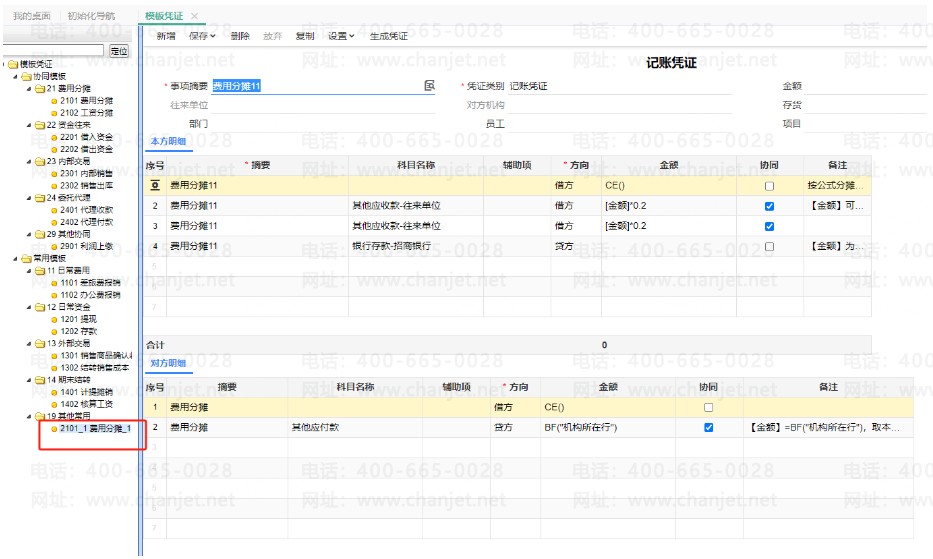Click folder icon of 13 外部交易
Image resolution: width=933 pixels, height=559 pixels.
coord(40,343)
